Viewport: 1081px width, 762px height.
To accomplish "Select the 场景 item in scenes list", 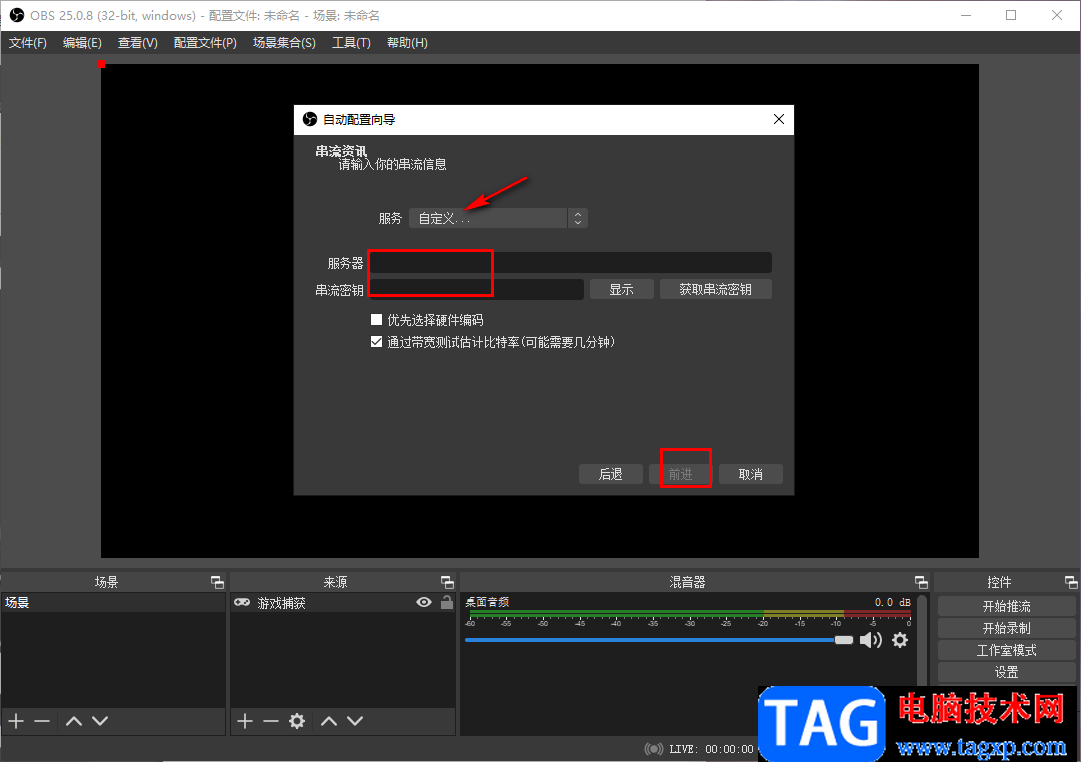I will coord(113,603).
